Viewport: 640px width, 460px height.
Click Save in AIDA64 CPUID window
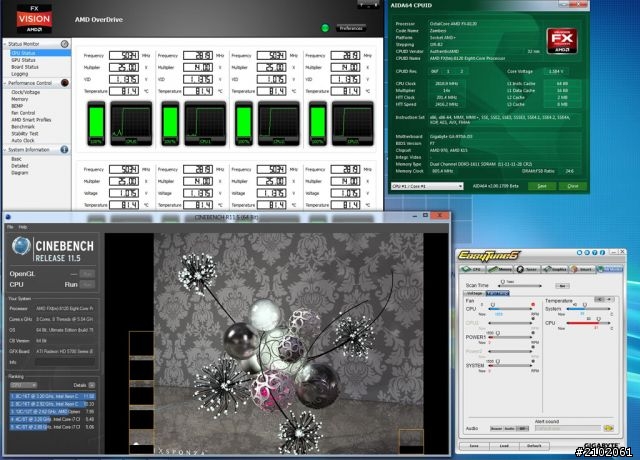tap(542, 186)
